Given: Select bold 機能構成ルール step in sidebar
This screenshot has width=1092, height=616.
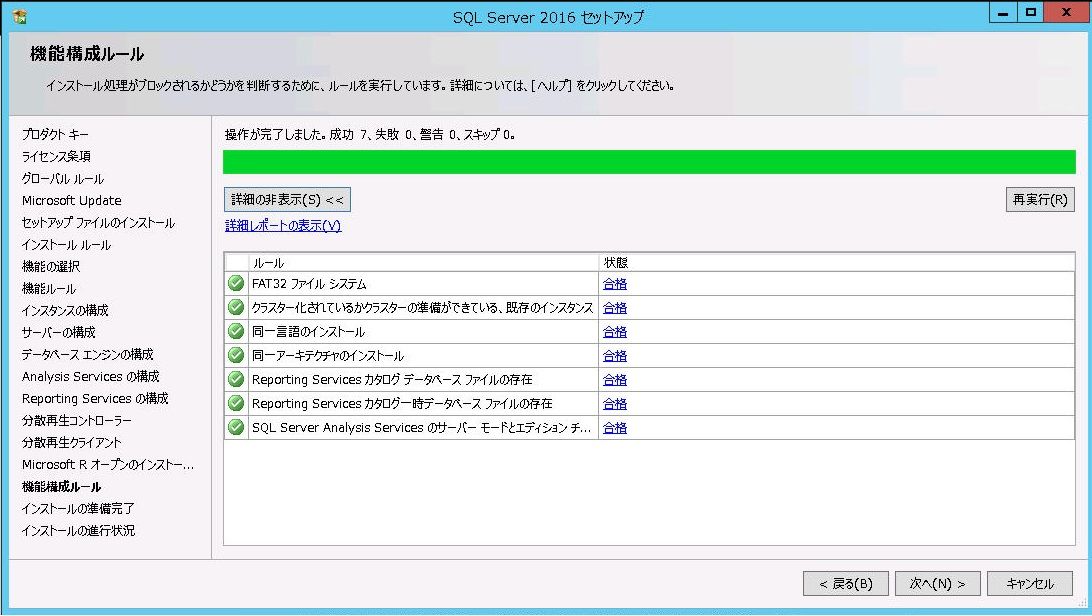Looking at the screenshot, I should (61, 487).
